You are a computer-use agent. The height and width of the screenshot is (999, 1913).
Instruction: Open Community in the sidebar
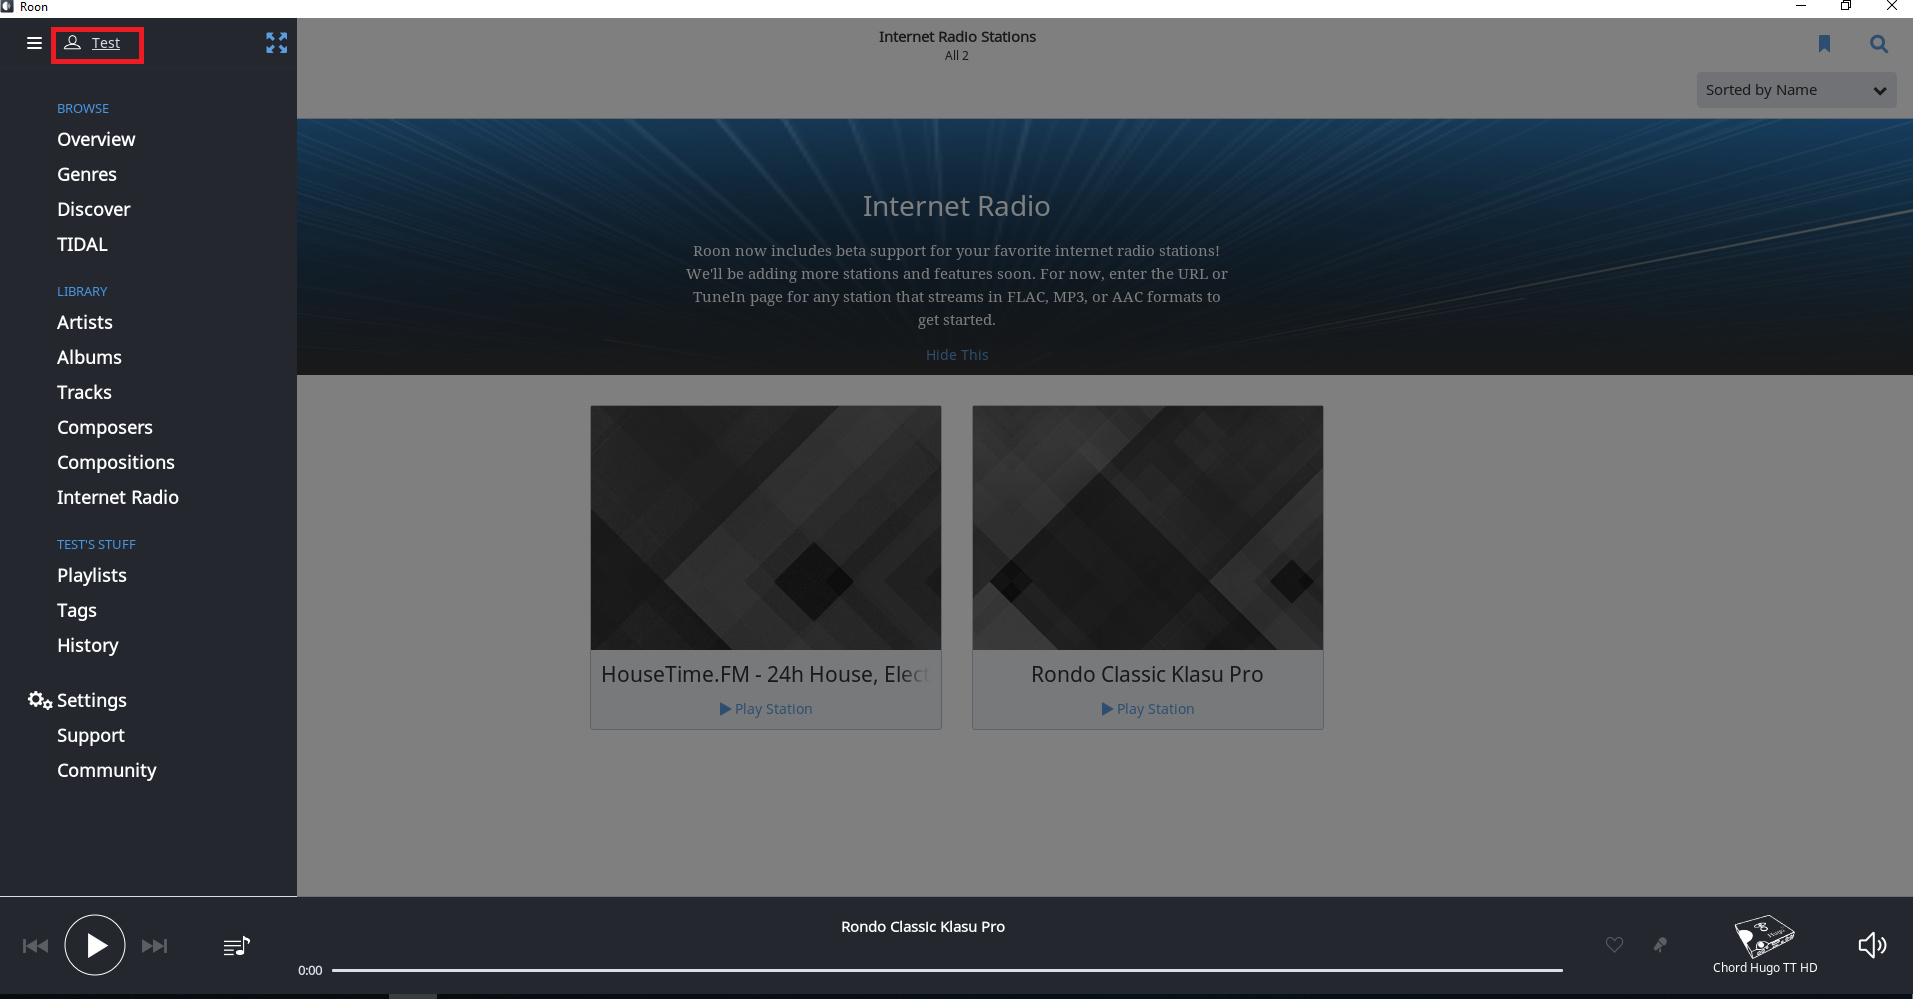(x=107, y=770)
